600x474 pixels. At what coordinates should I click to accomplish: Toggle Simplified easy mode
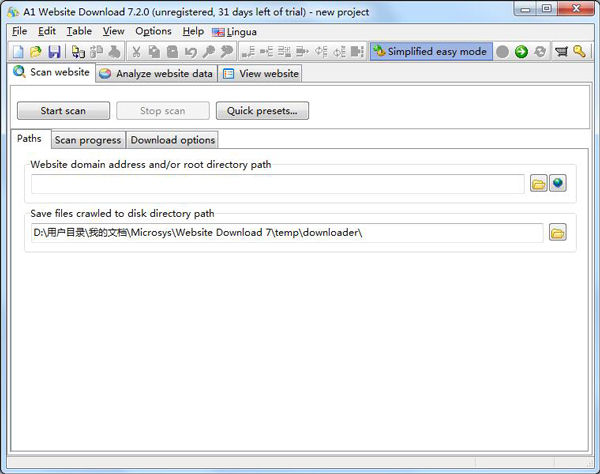point(431,51)
